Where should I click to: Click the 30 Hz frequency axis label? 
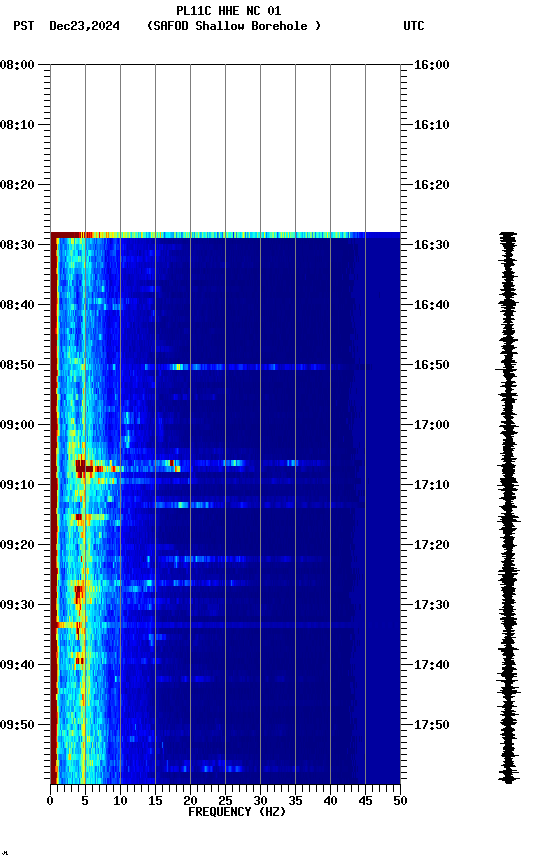pos(260,801)
